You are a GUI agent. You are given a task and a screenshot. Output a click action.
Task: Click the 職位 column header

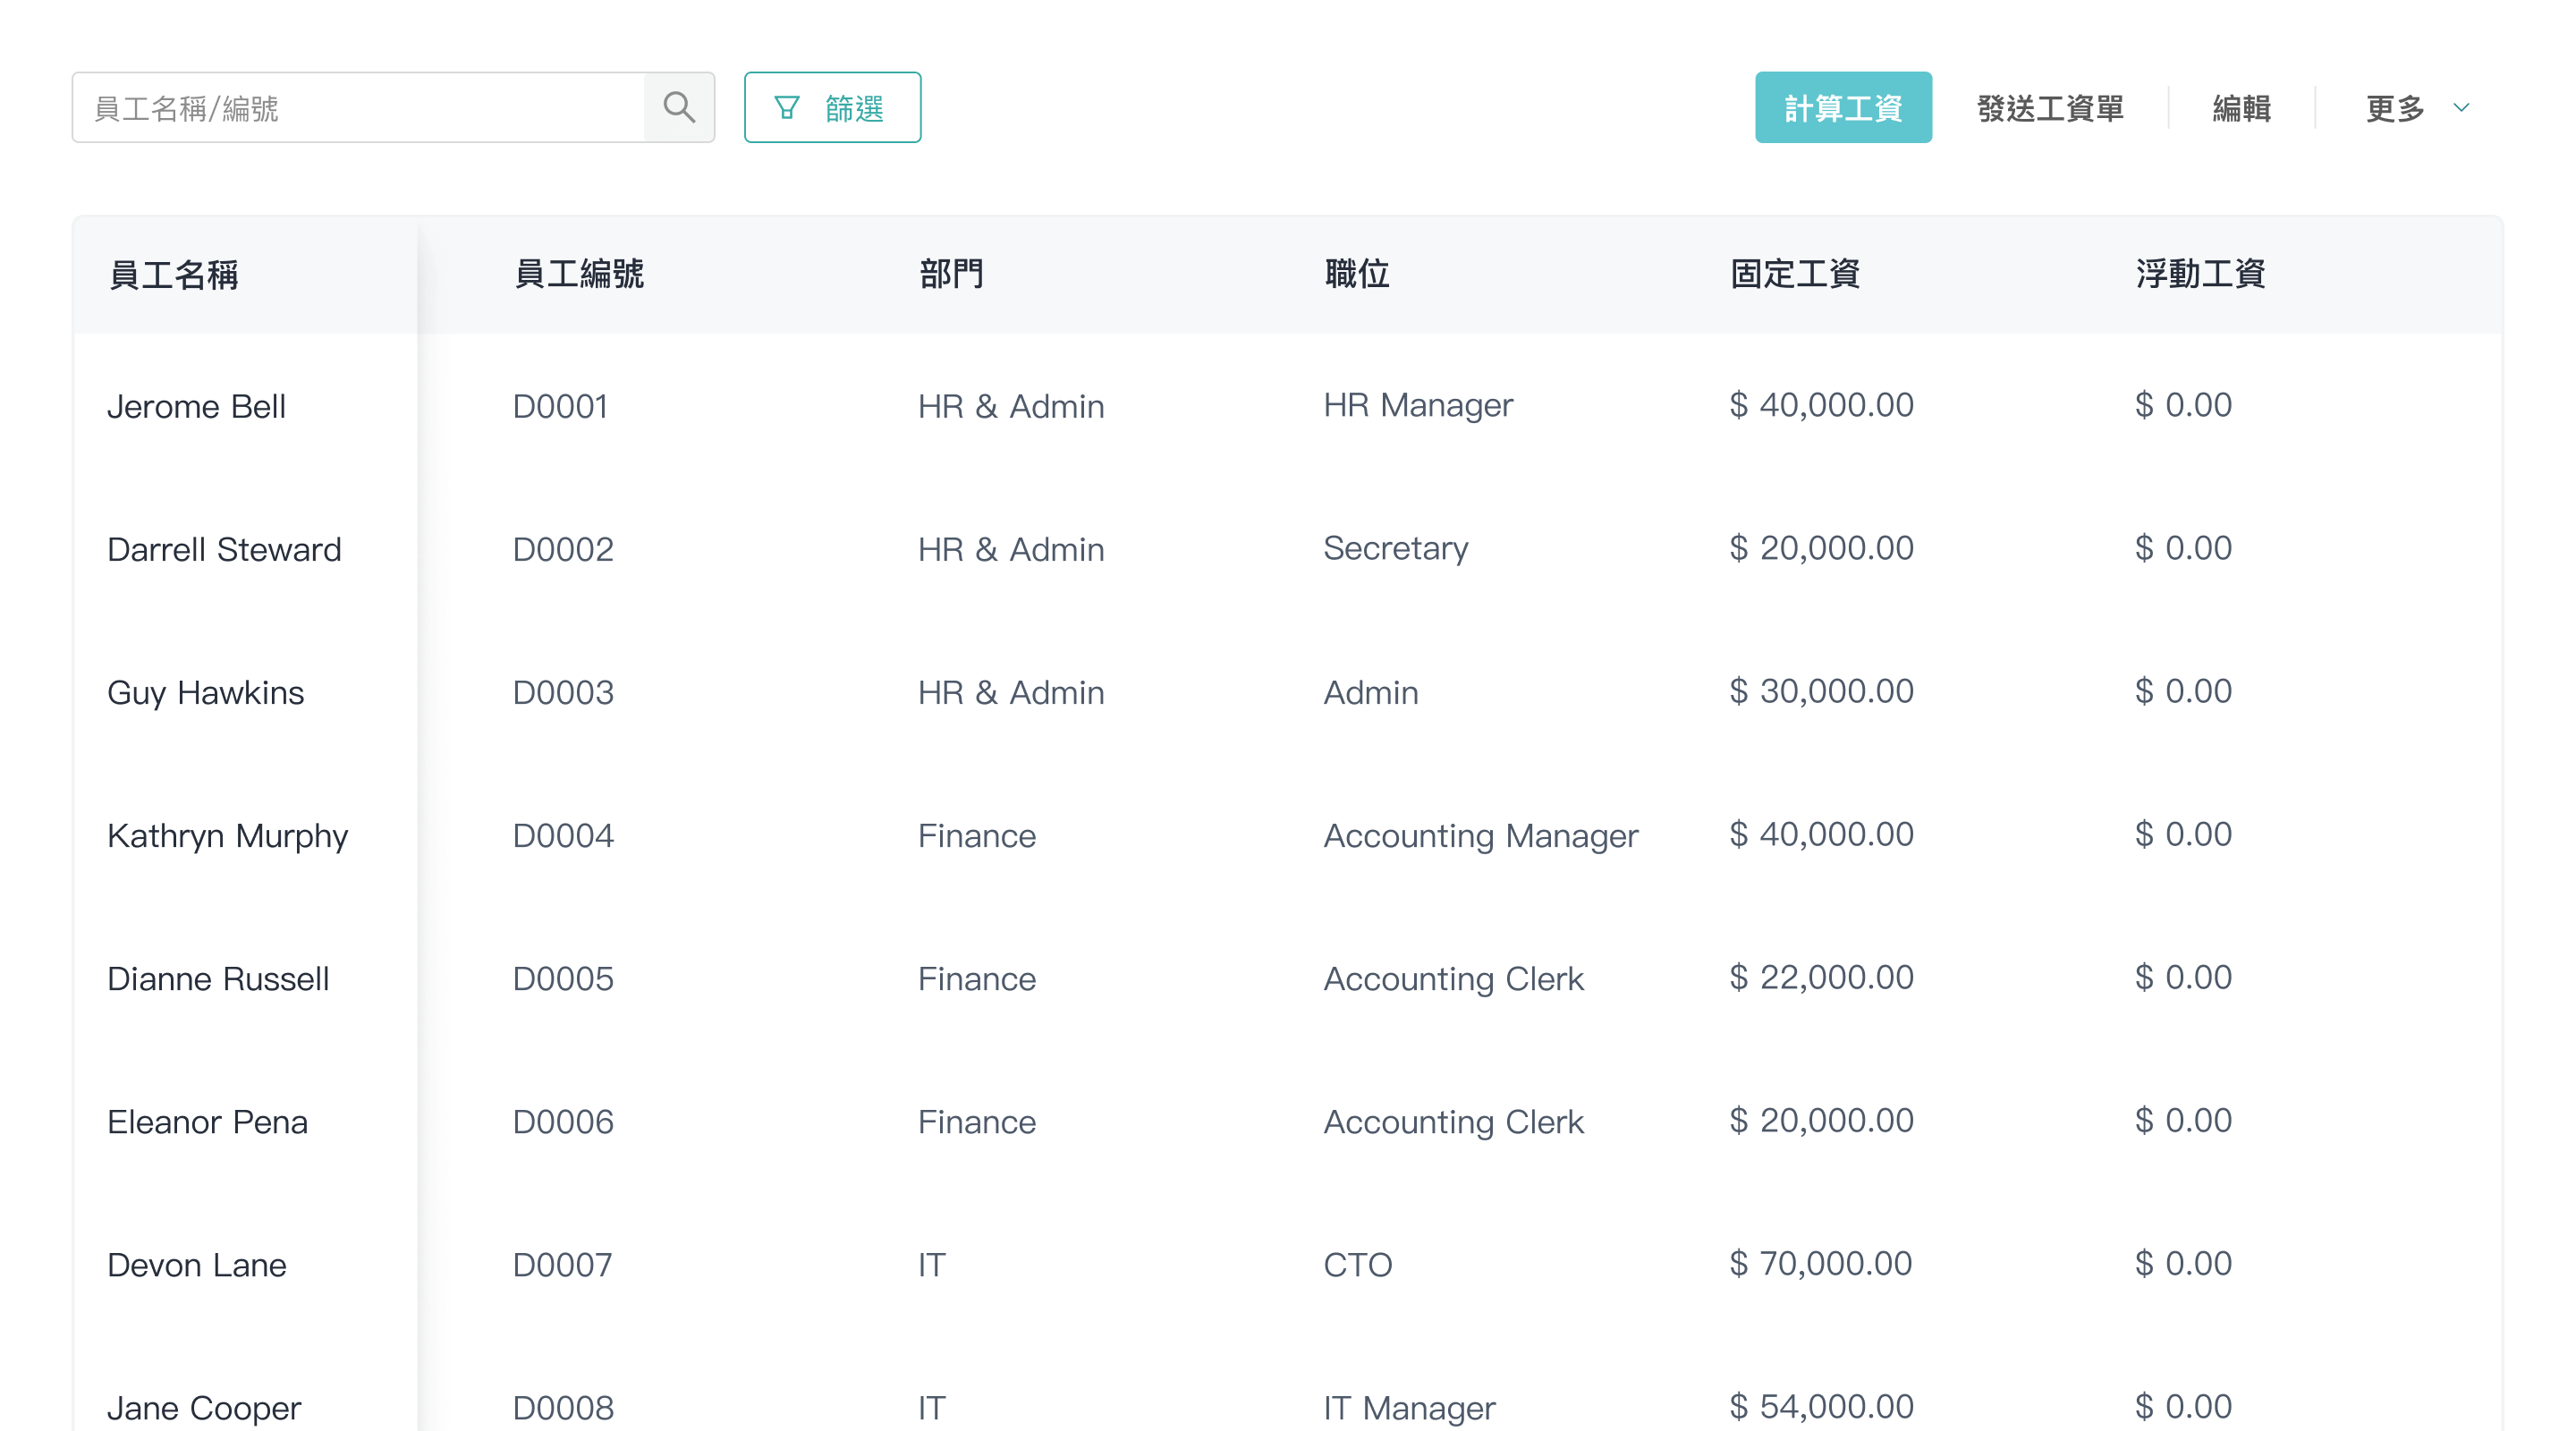coord(1356,274)
